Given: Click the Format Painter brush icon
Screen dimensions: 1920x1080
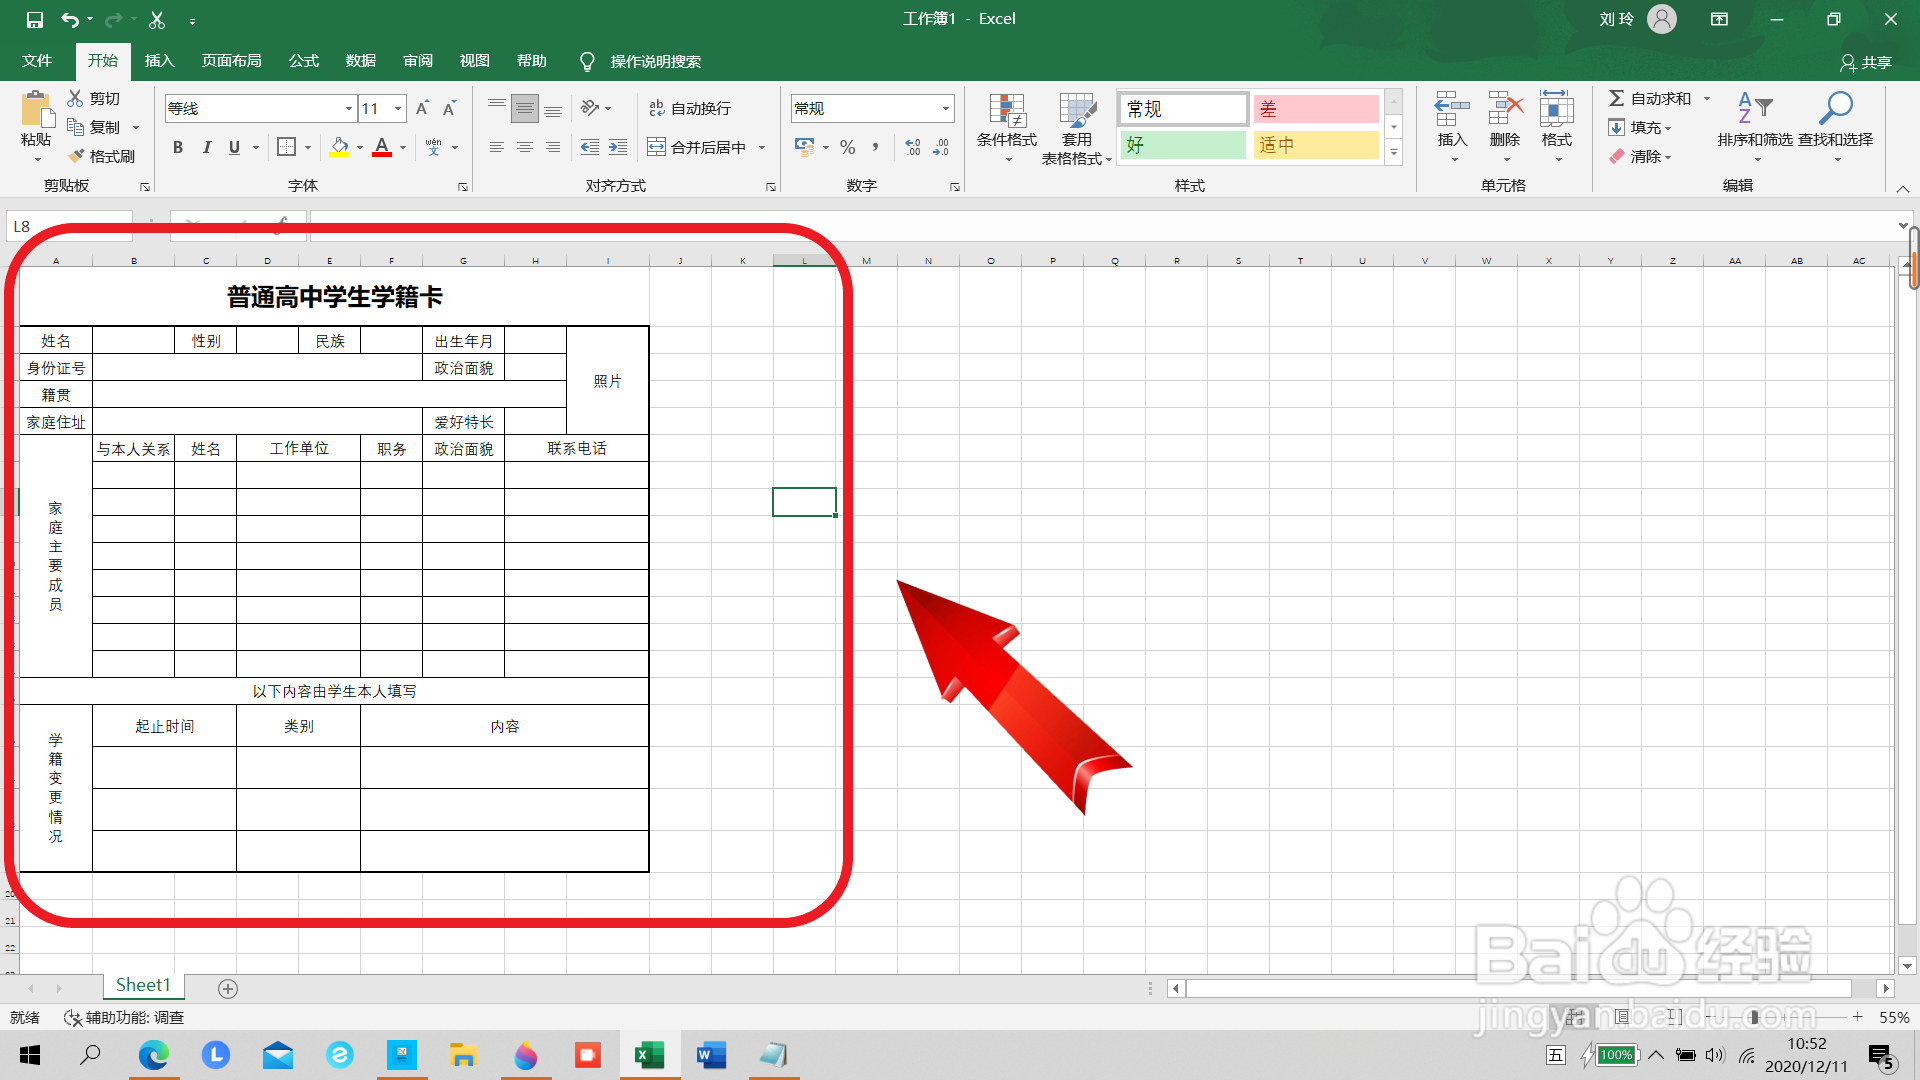Looking at the screenshot, I should tap(77, 156).
